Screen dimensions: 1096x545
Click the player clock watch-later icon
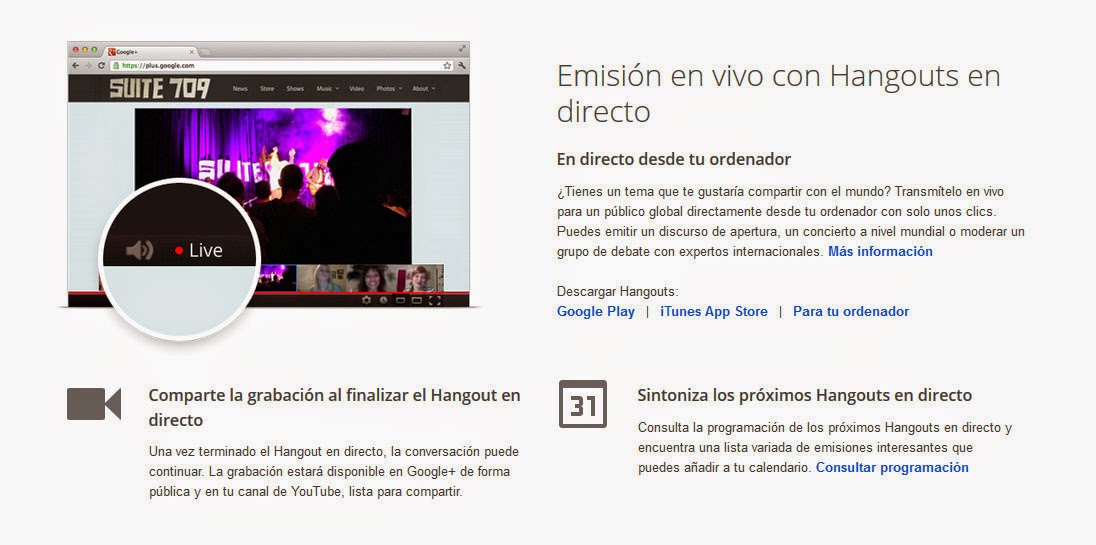(x=383, y=300)
